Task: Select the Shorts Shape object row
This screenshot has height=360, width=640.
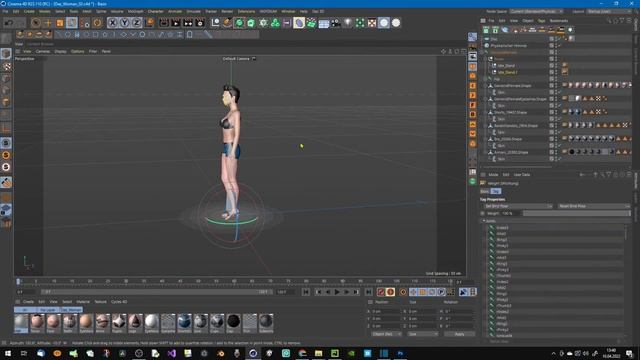Action: (510, 112)
